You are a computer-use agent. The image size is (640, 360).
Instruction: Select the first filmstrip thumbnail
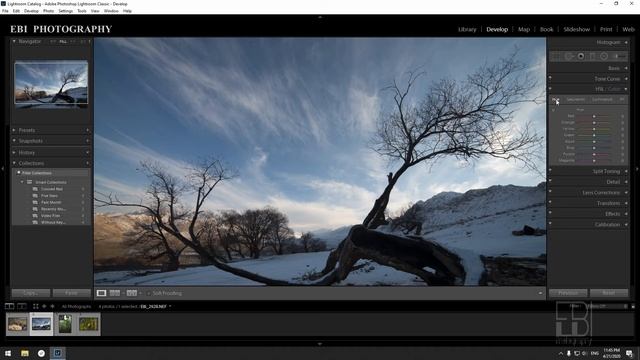tap(18, 324)
